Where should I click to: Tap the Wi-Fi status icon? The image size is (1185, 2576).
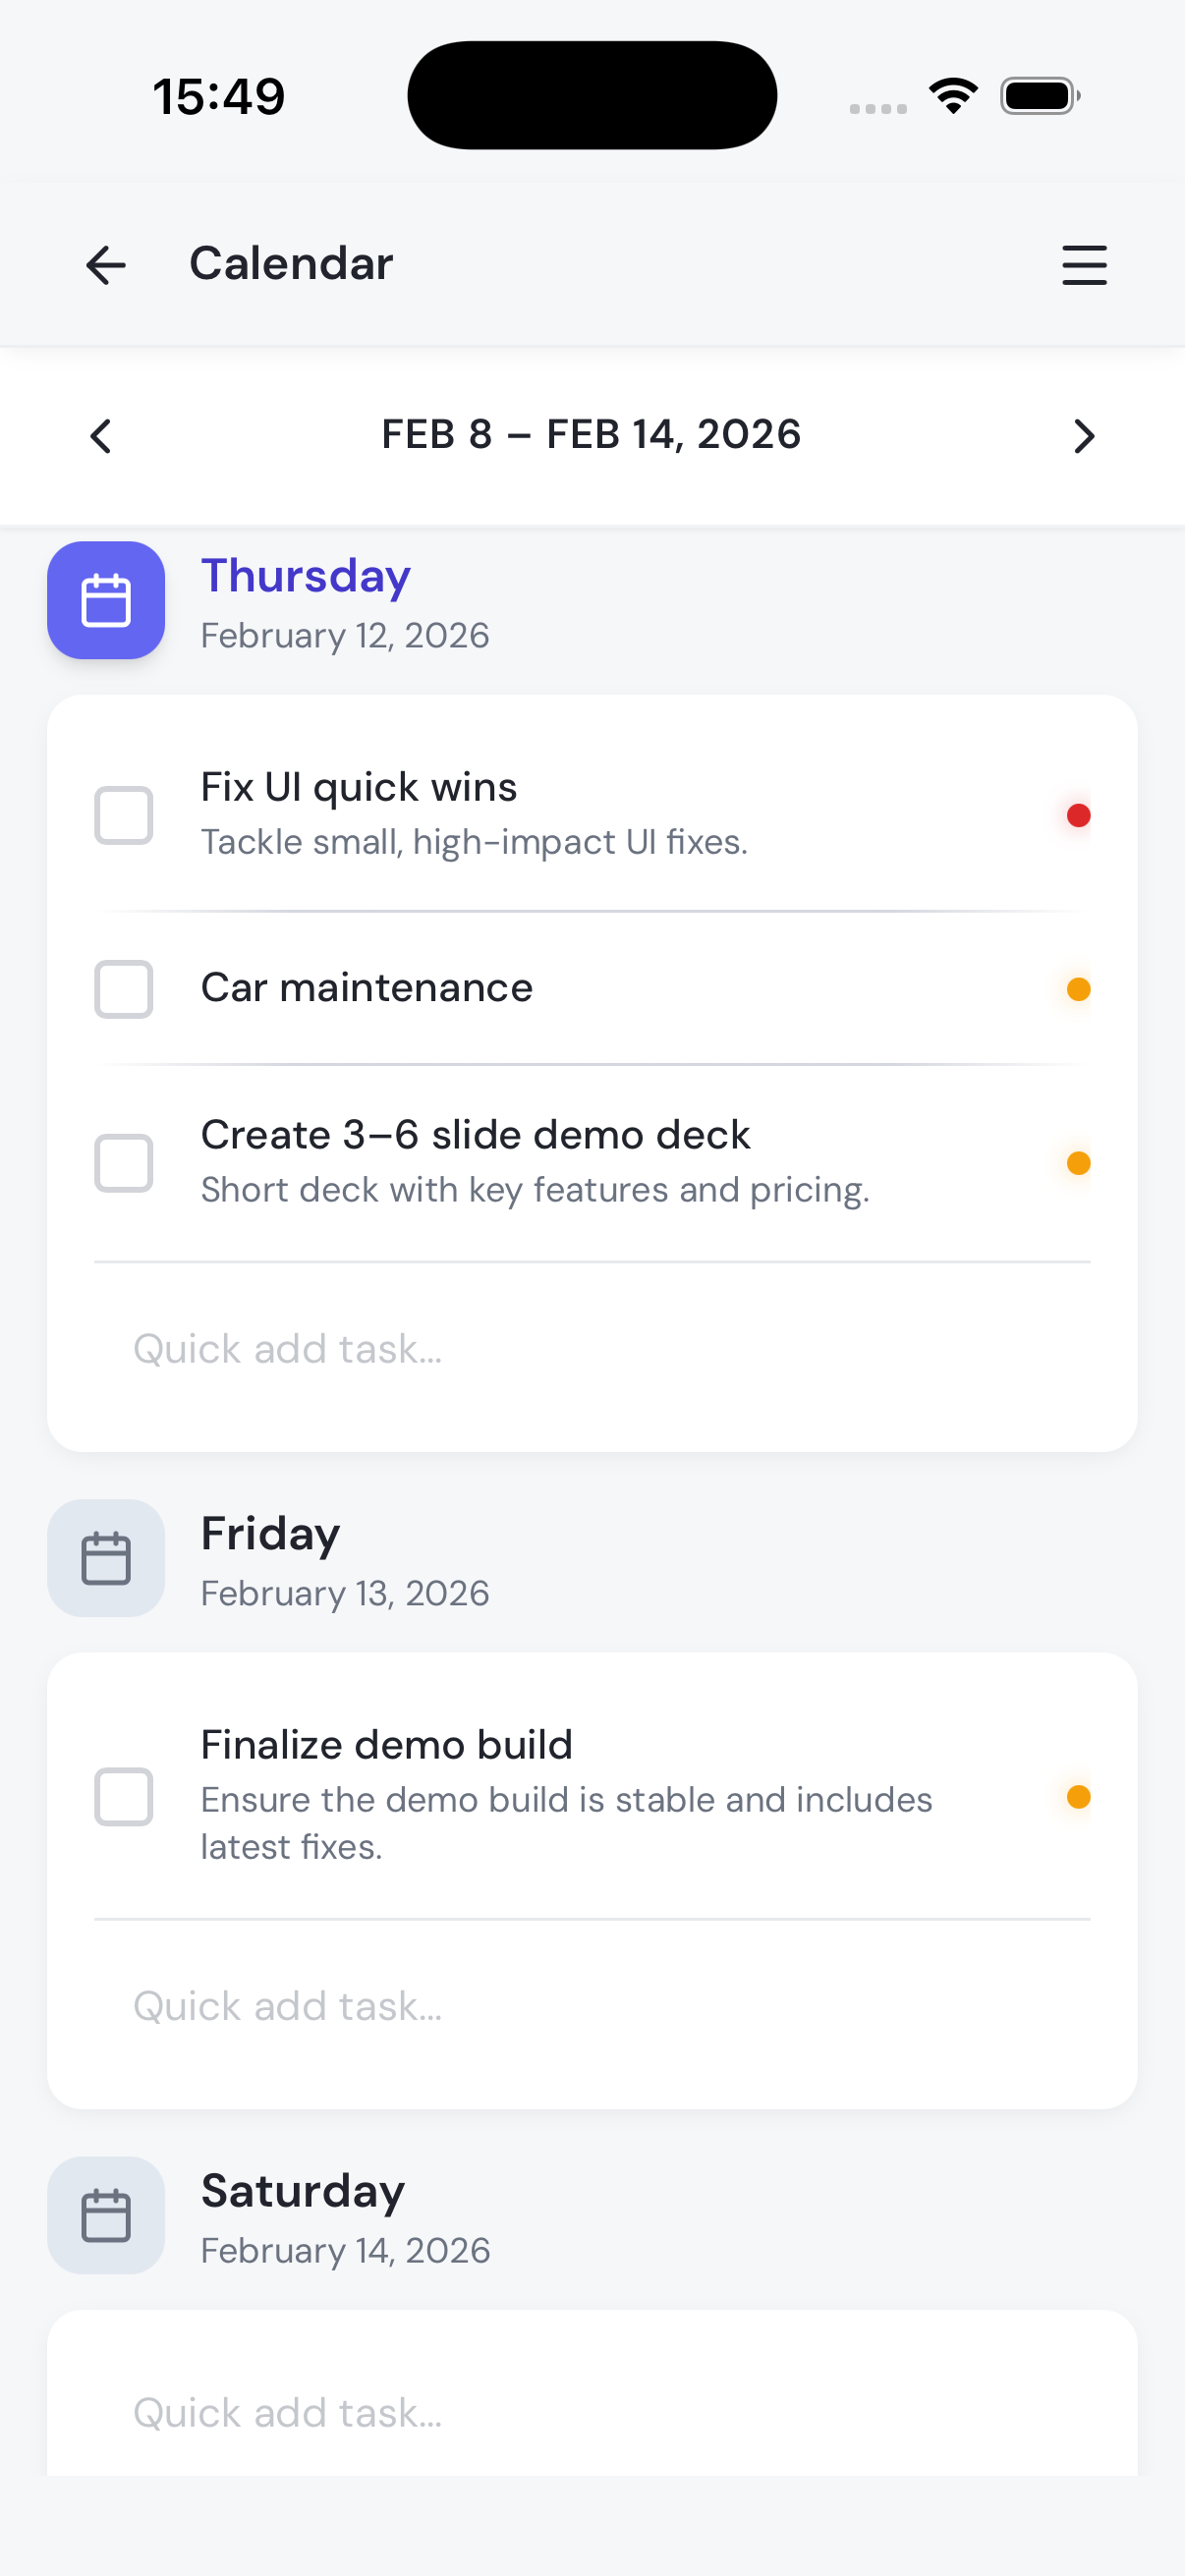pos(952,96)
